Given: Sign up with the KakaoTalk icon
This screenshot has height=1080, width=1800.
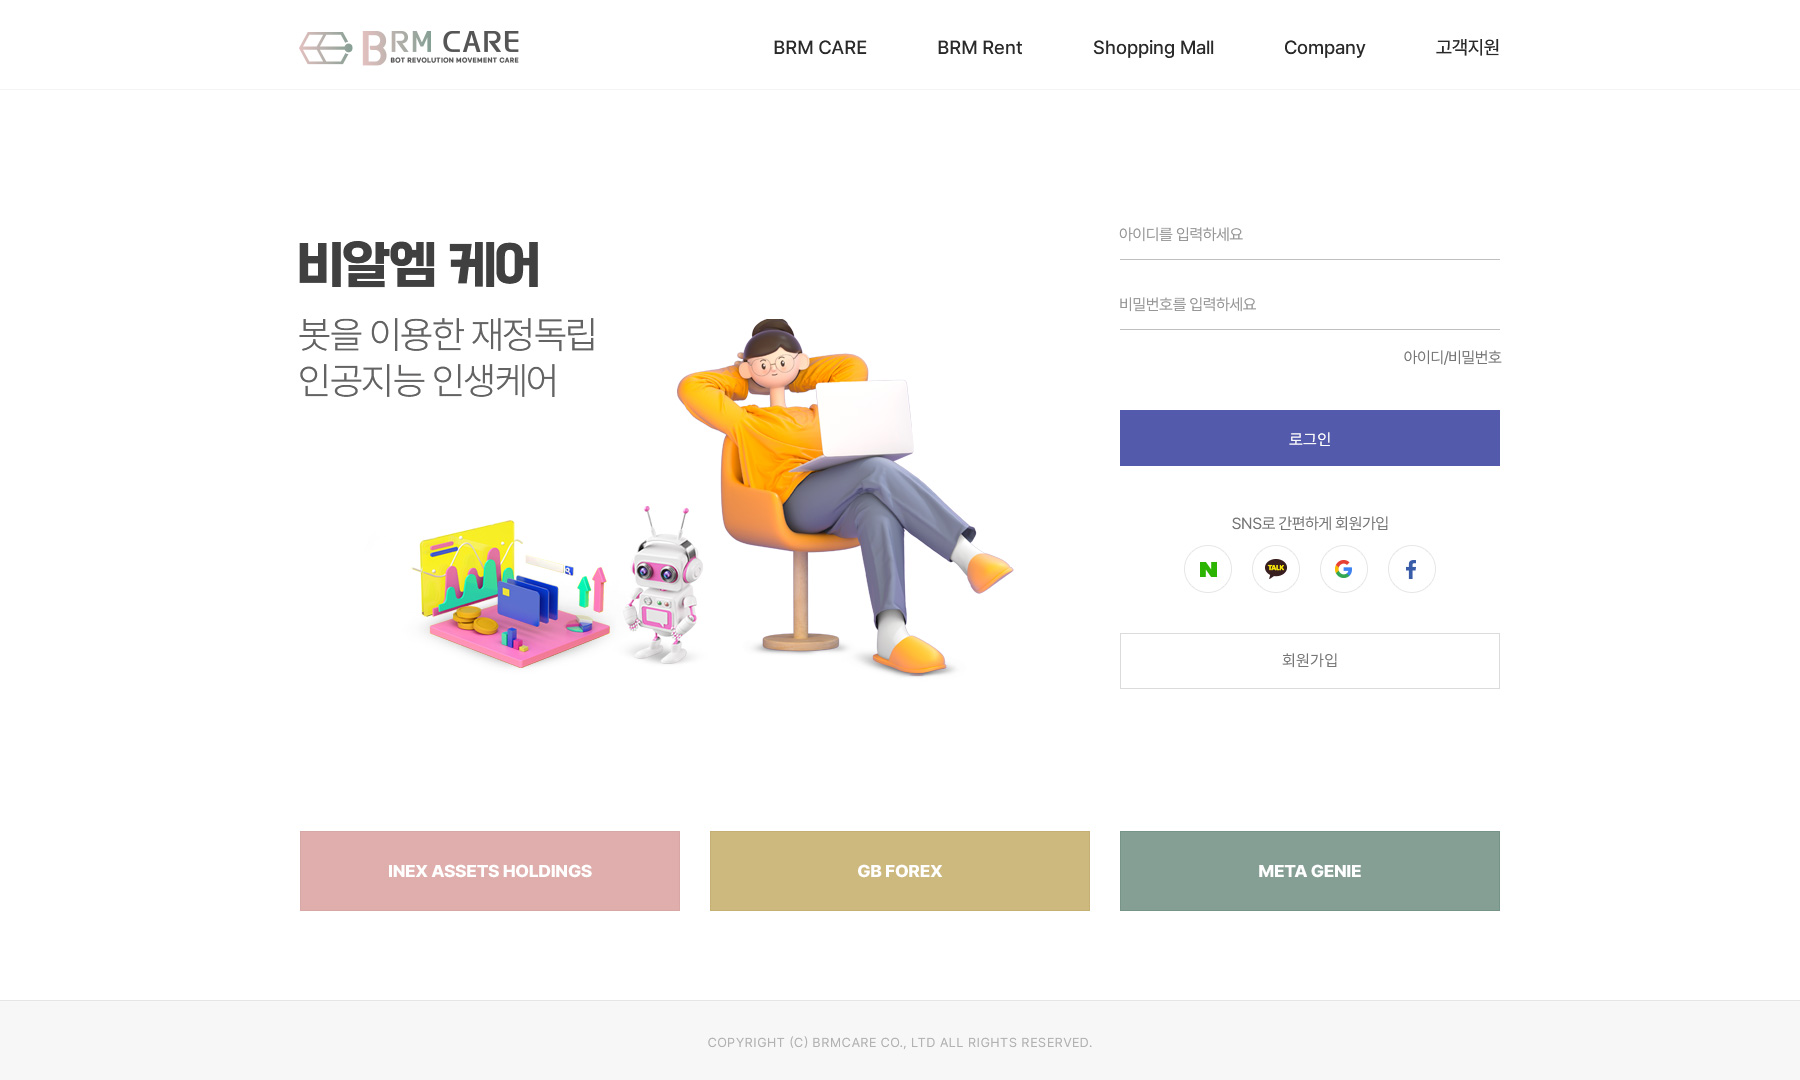Looking at the screenshot, I should coord(1276,569).
